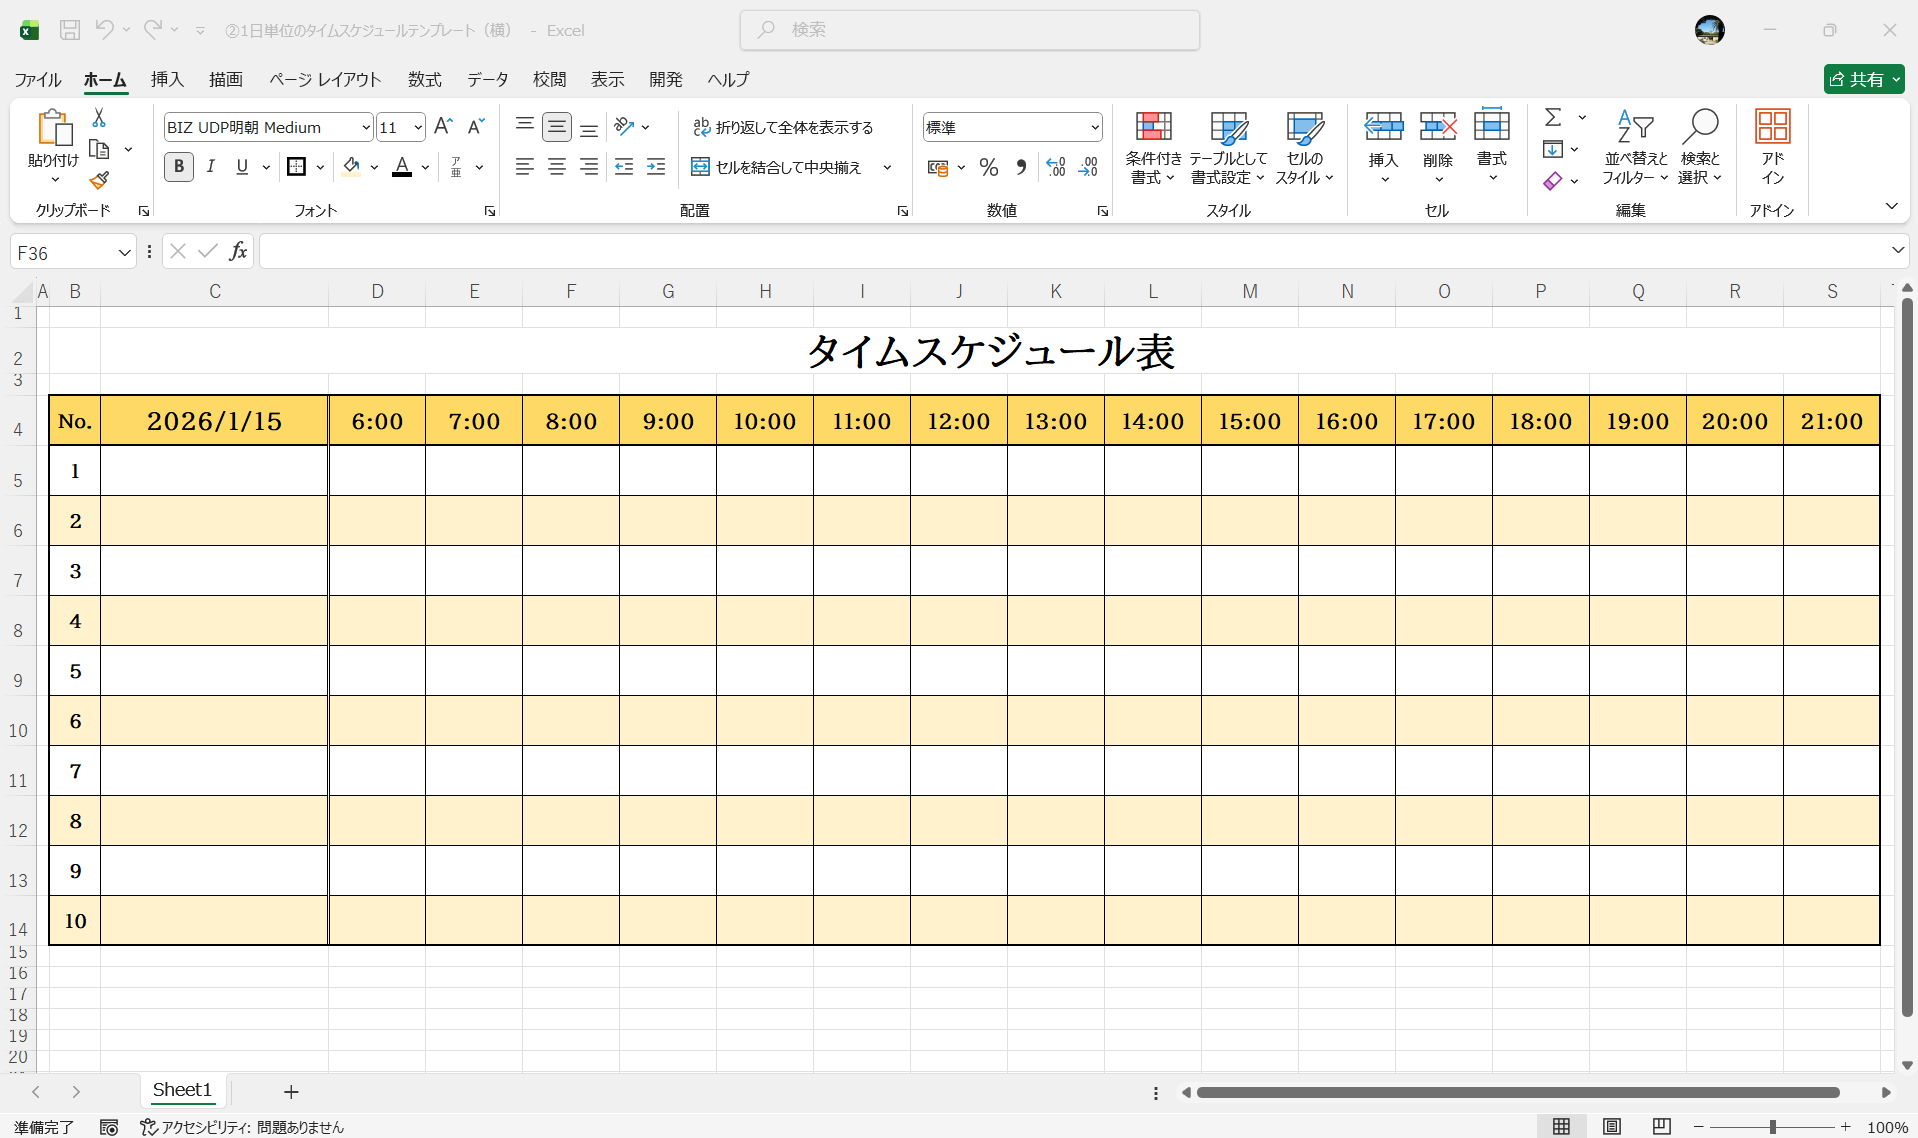Open the データ ribbon tab

coord(487,79)
